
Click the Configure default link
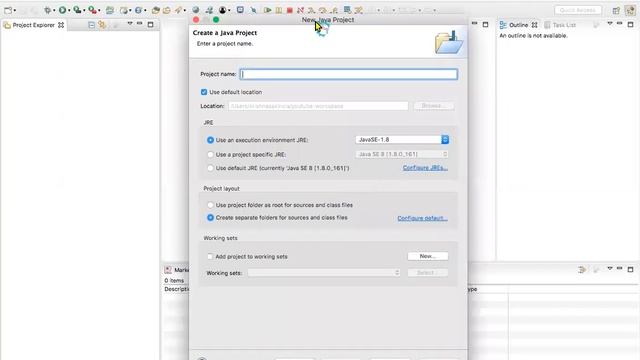[x=422, y=218]
